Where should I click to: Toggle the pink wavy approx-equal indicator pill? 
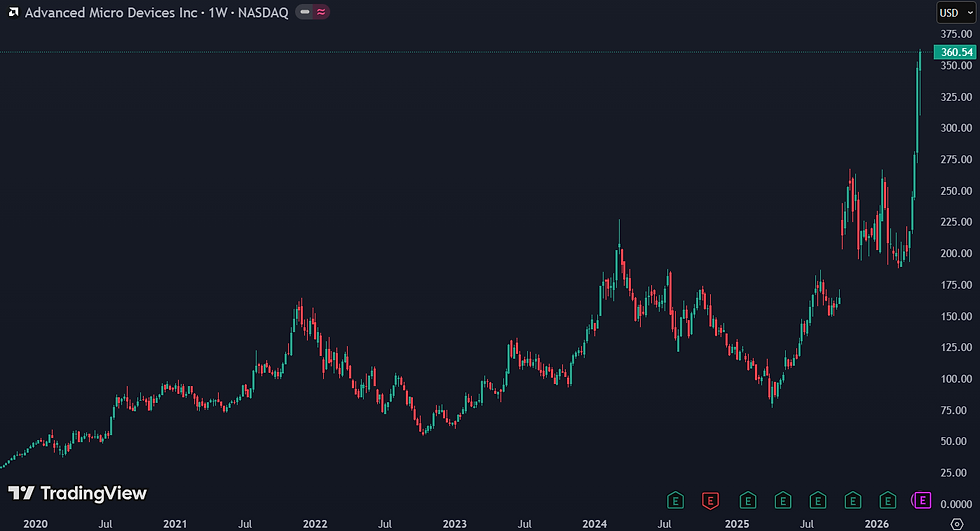(321, 12)
